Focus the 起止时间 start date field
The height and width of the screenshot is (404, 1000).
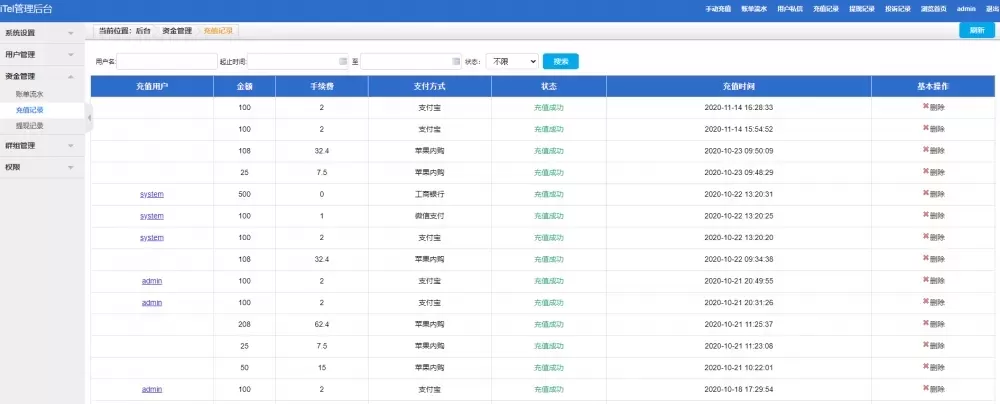pos(298,61)
